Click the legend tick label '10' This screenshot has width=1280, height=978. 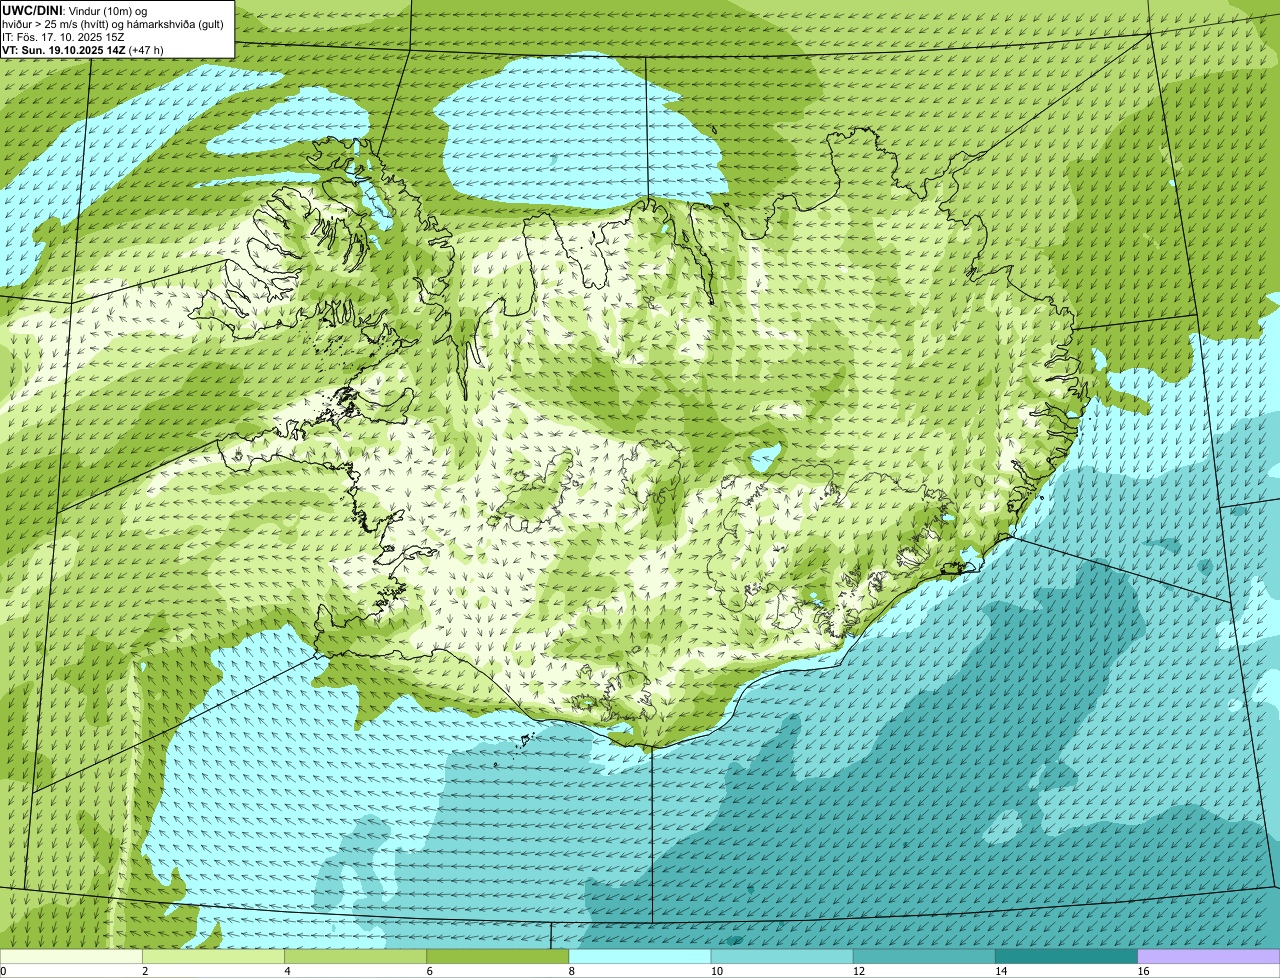coord(717,971)
